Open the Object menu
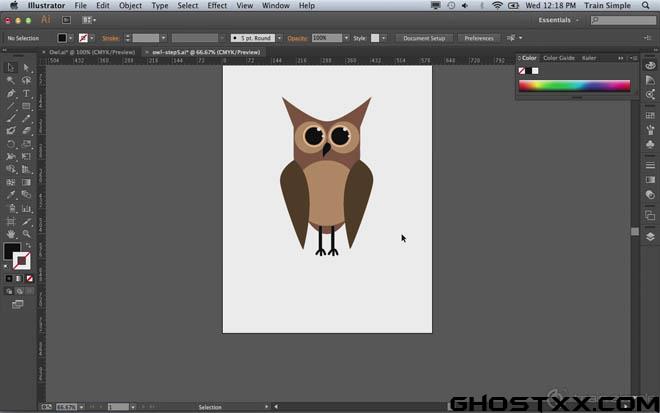This screenshot has height=413, width=660. [130, 5]
